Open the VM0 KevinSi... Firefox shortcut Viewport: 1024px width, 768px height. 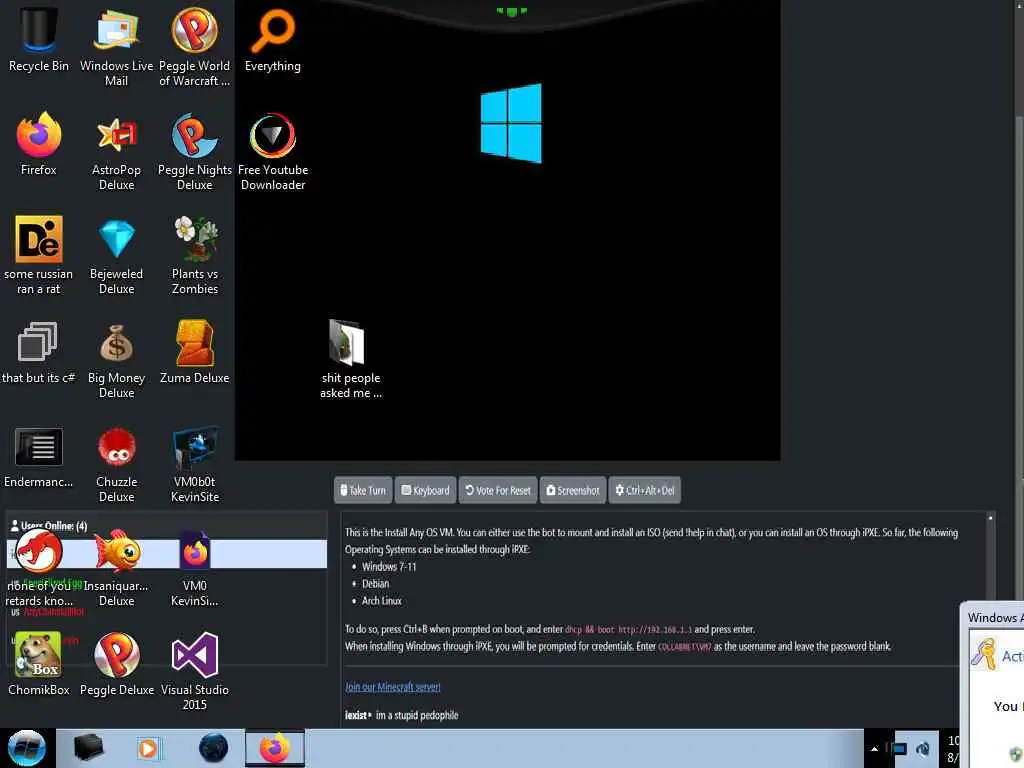(x=195, y=567)
